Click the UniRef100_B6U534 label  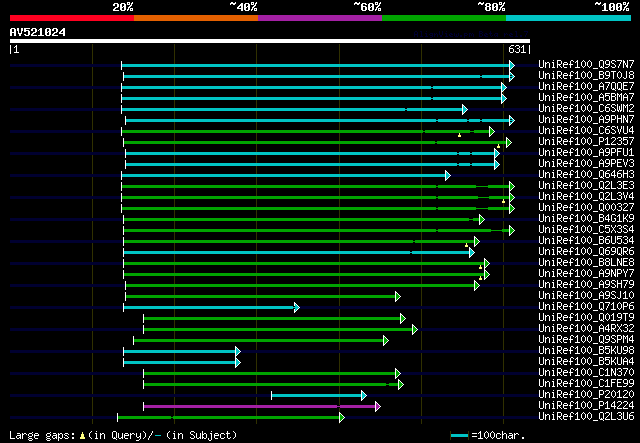point(586,240)
